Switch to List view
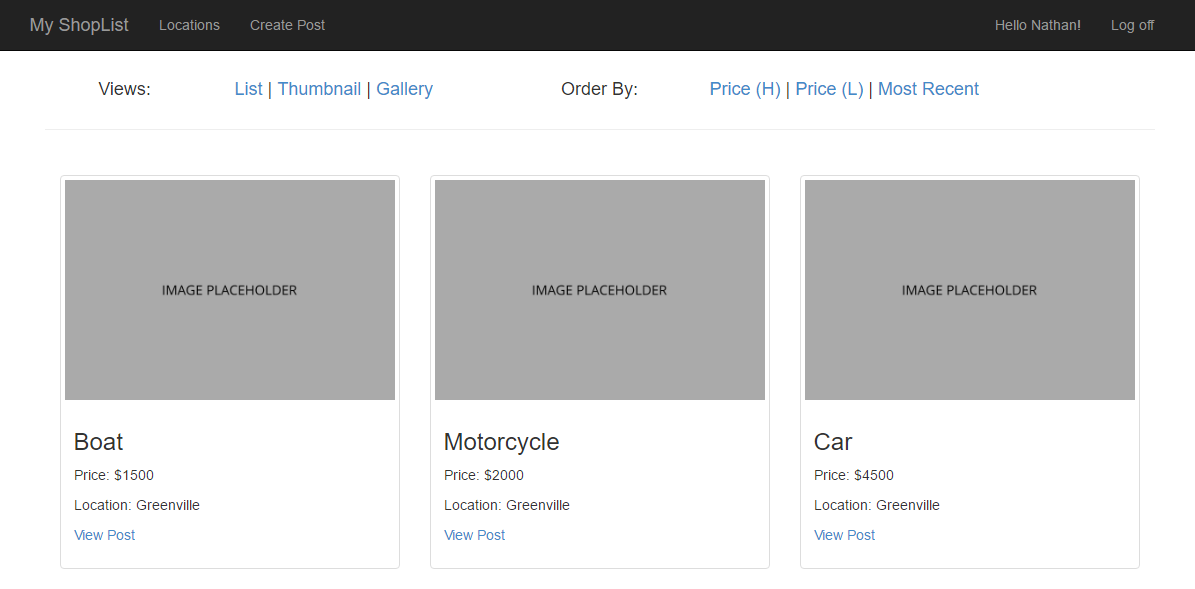 click(x=248, y=89)
